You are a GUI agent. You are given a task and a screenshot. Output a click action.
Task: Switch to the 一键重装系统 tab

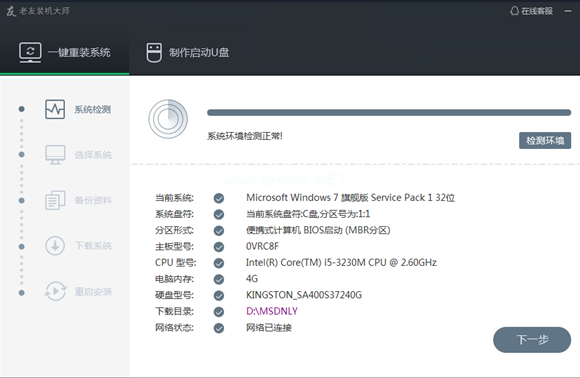(x=65, y=53)
